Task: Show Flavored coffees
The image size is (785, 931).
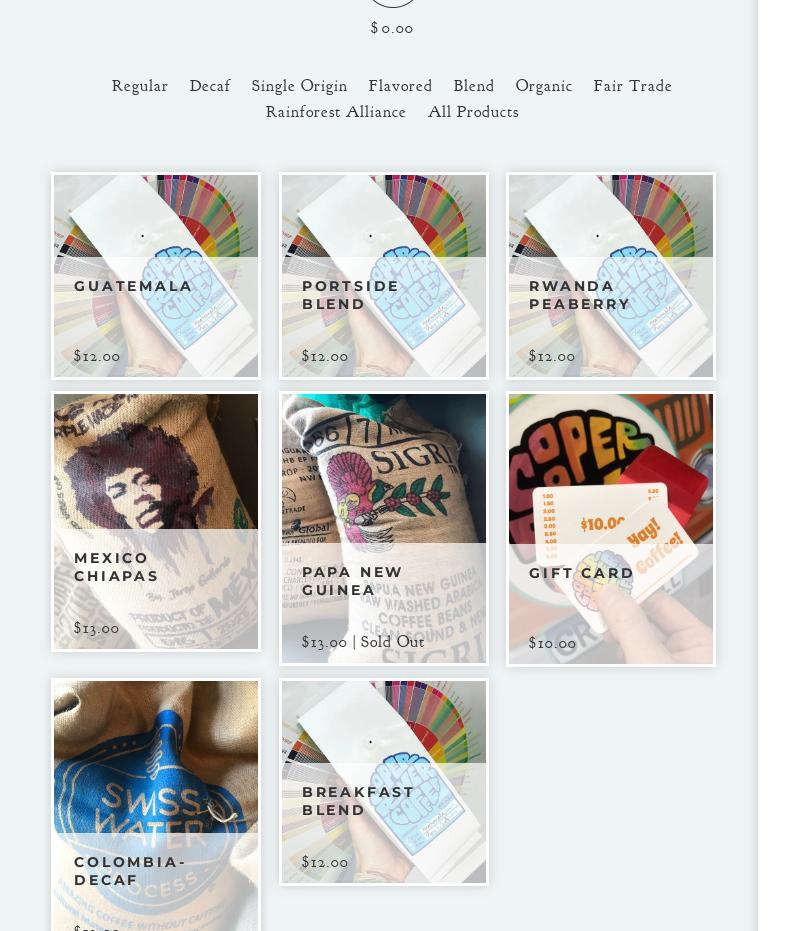Action: (x=400, y=86)
